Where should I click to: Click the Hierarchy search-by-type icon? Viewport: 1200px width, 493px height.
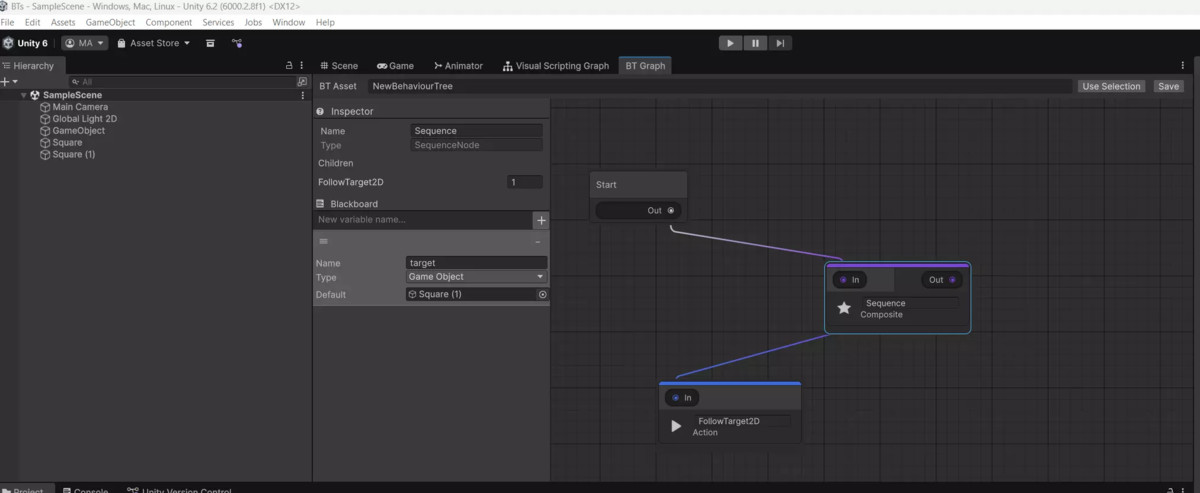click(302, 81)
